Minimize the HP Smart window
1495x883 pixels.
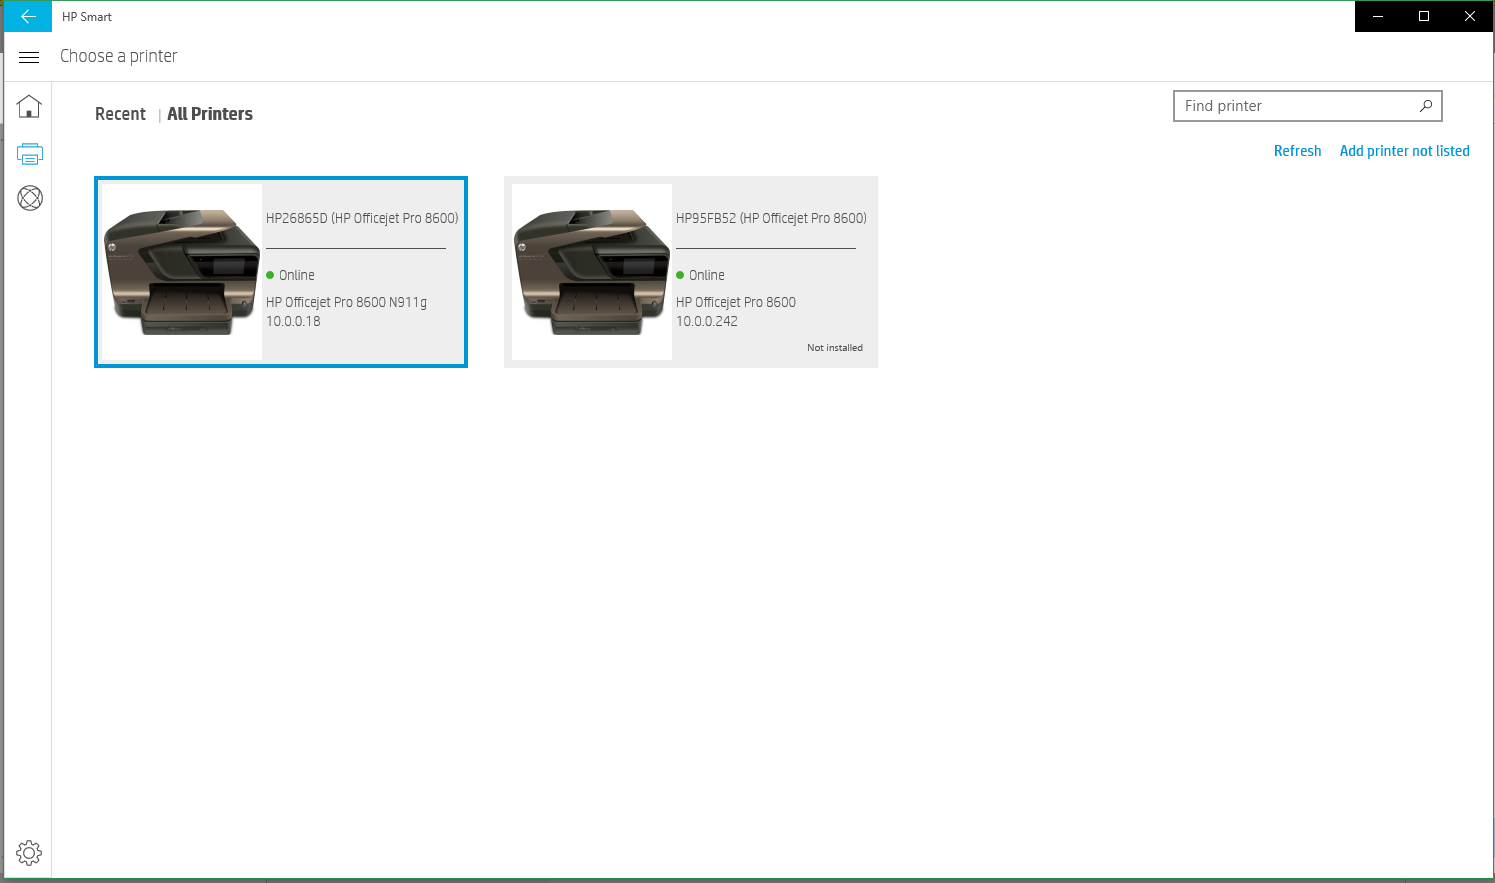click(x=1378, y=17)
